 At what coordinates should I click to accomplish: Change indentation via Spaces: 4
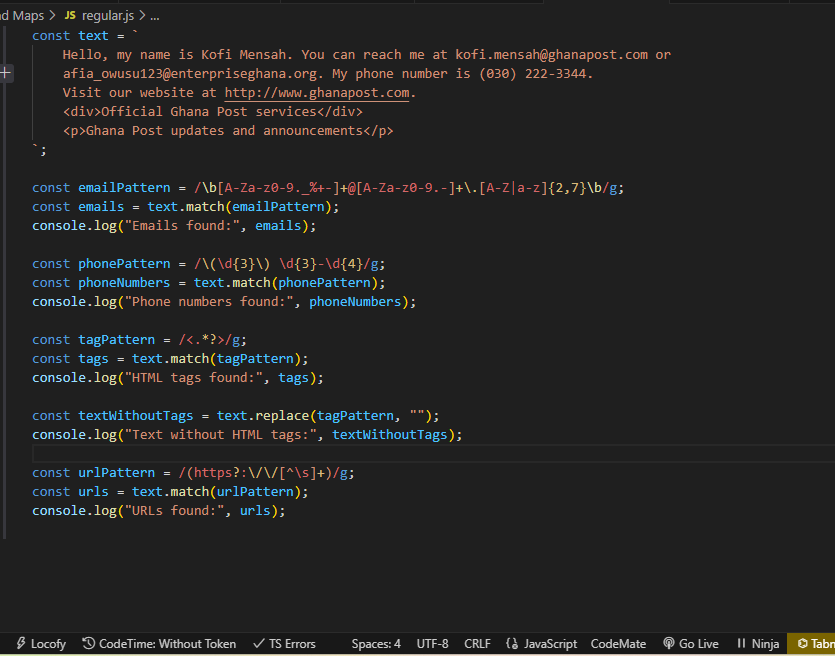[376, 644]
